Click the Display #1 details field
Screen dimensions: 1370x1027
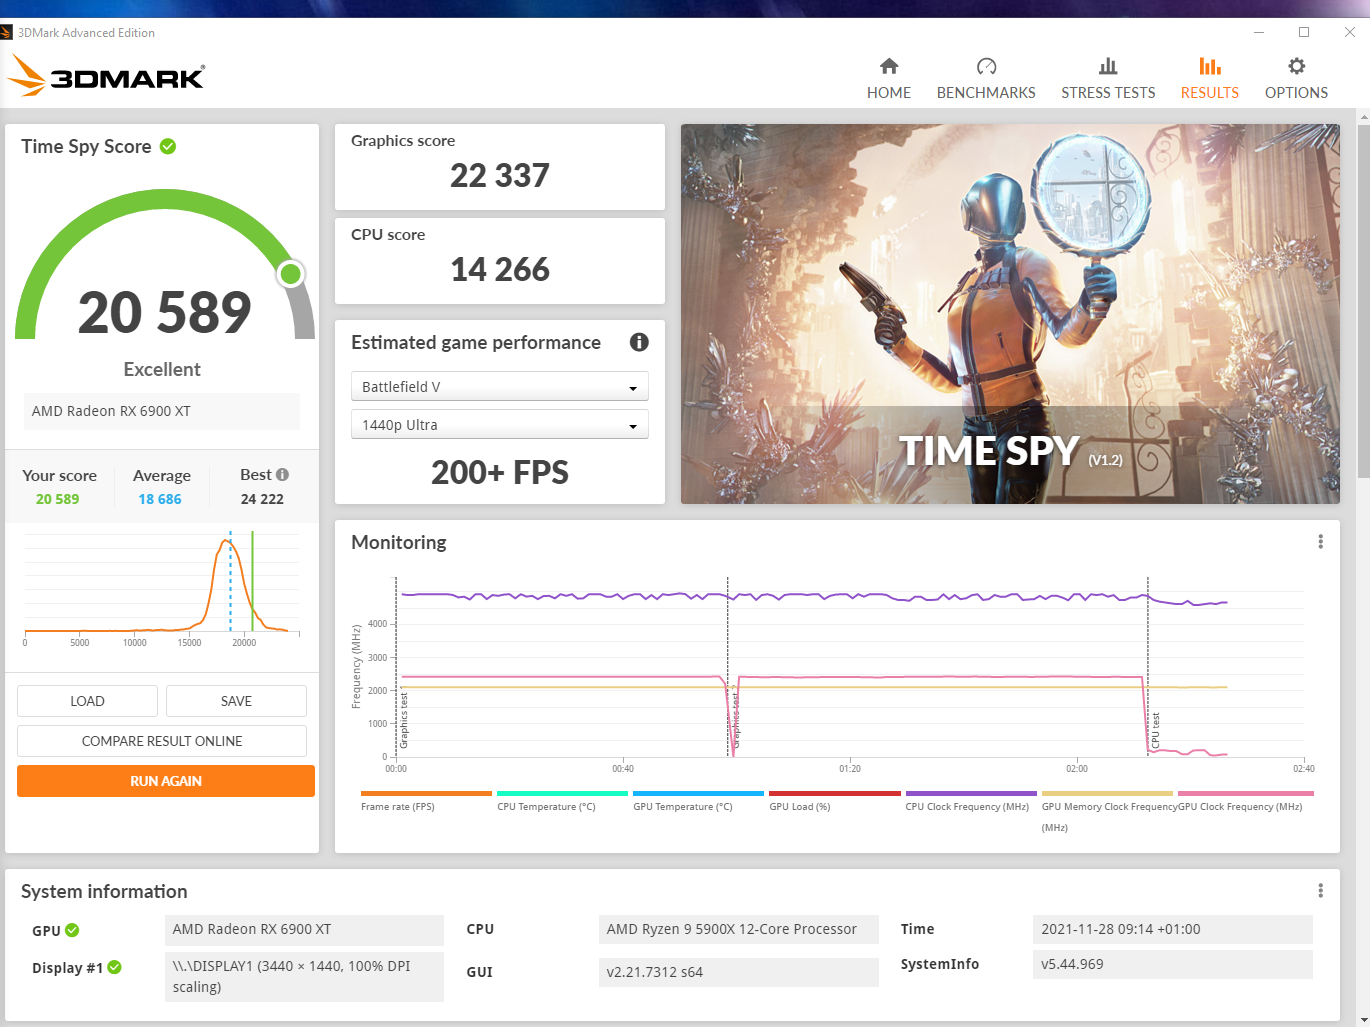coord(304,977)
